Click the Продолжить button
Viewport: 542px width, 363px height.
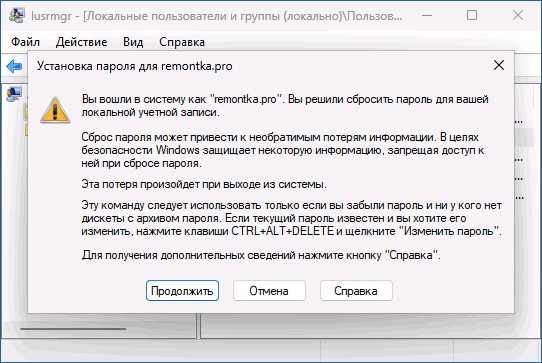coord(182,291)
